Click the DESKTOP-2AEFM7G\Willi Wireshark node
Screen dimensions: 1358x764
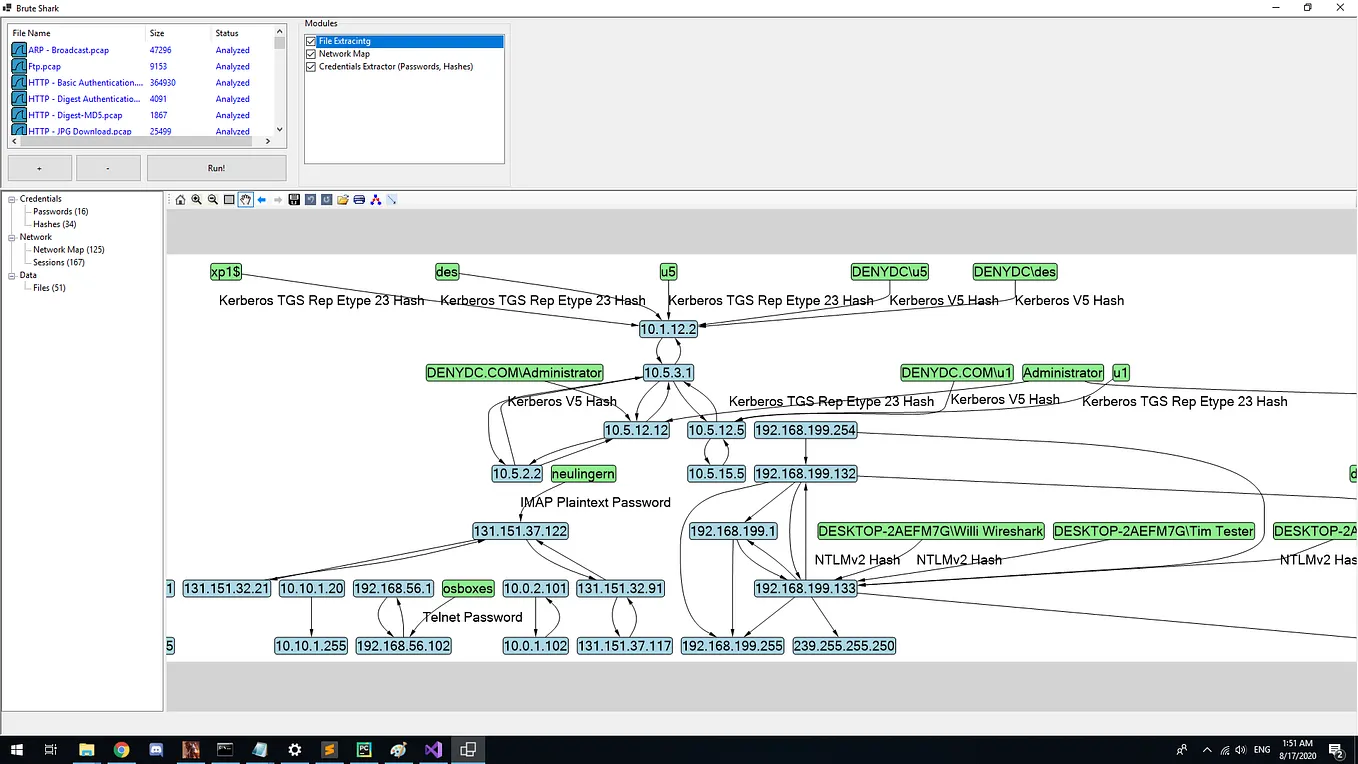tap(931, 531)
